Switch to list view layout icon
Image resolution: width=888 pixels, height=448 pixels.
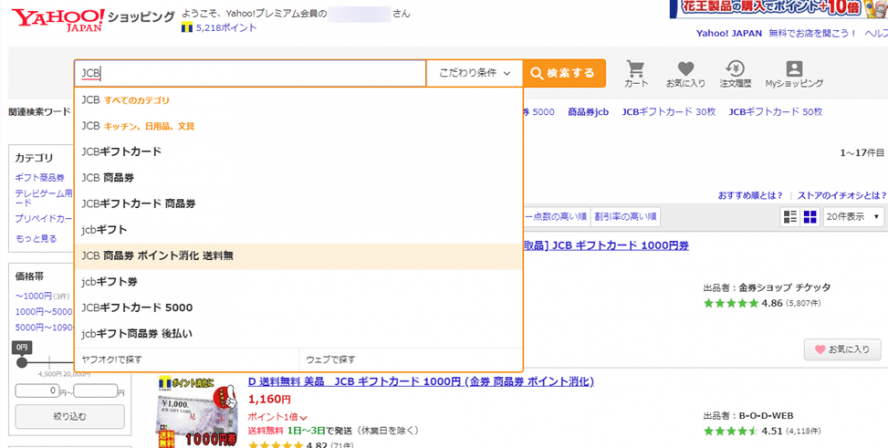(790, 217)
